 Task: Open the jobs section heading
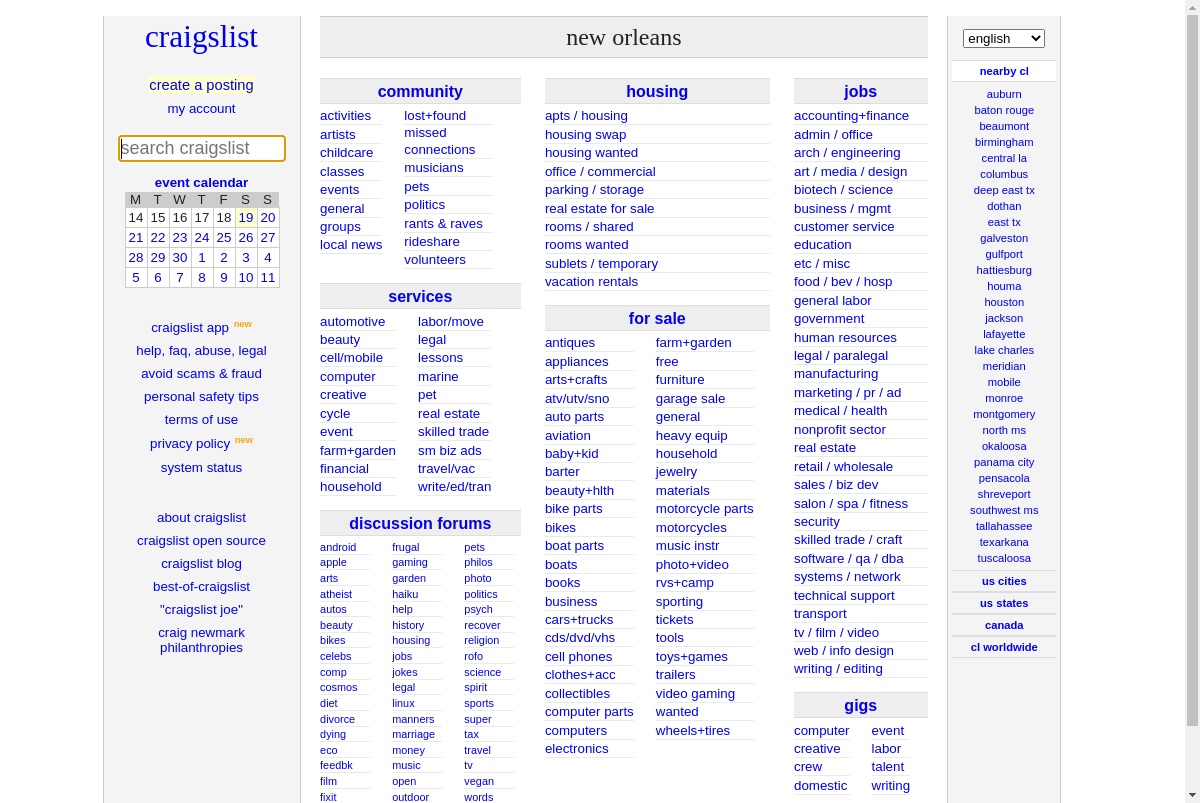pyautogui.click(x=860, y=91)
